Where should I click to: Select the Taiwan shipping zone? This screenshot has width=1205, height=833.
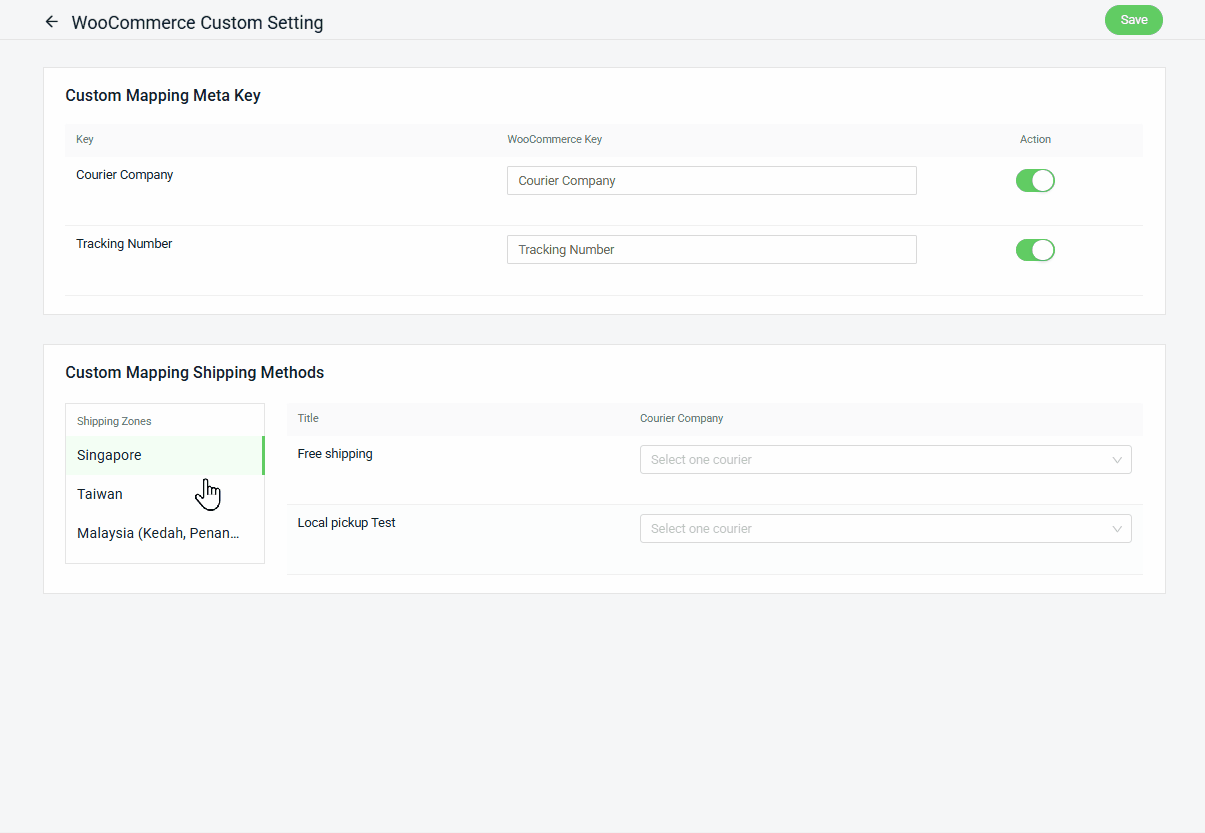click(165, 494)
